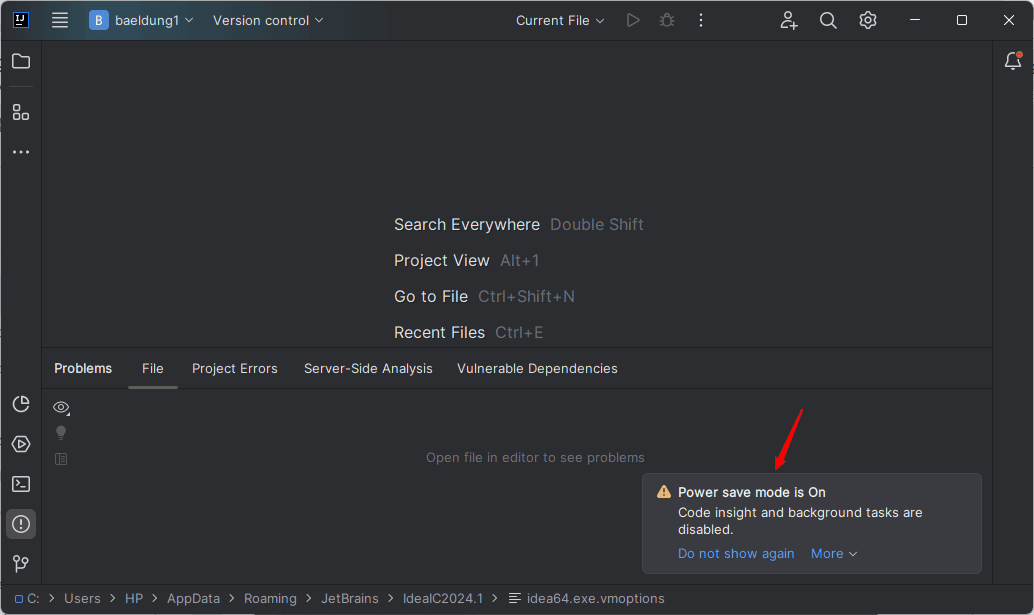
Task: Open the Git branch tool window icon
Action: click(21, 564)
